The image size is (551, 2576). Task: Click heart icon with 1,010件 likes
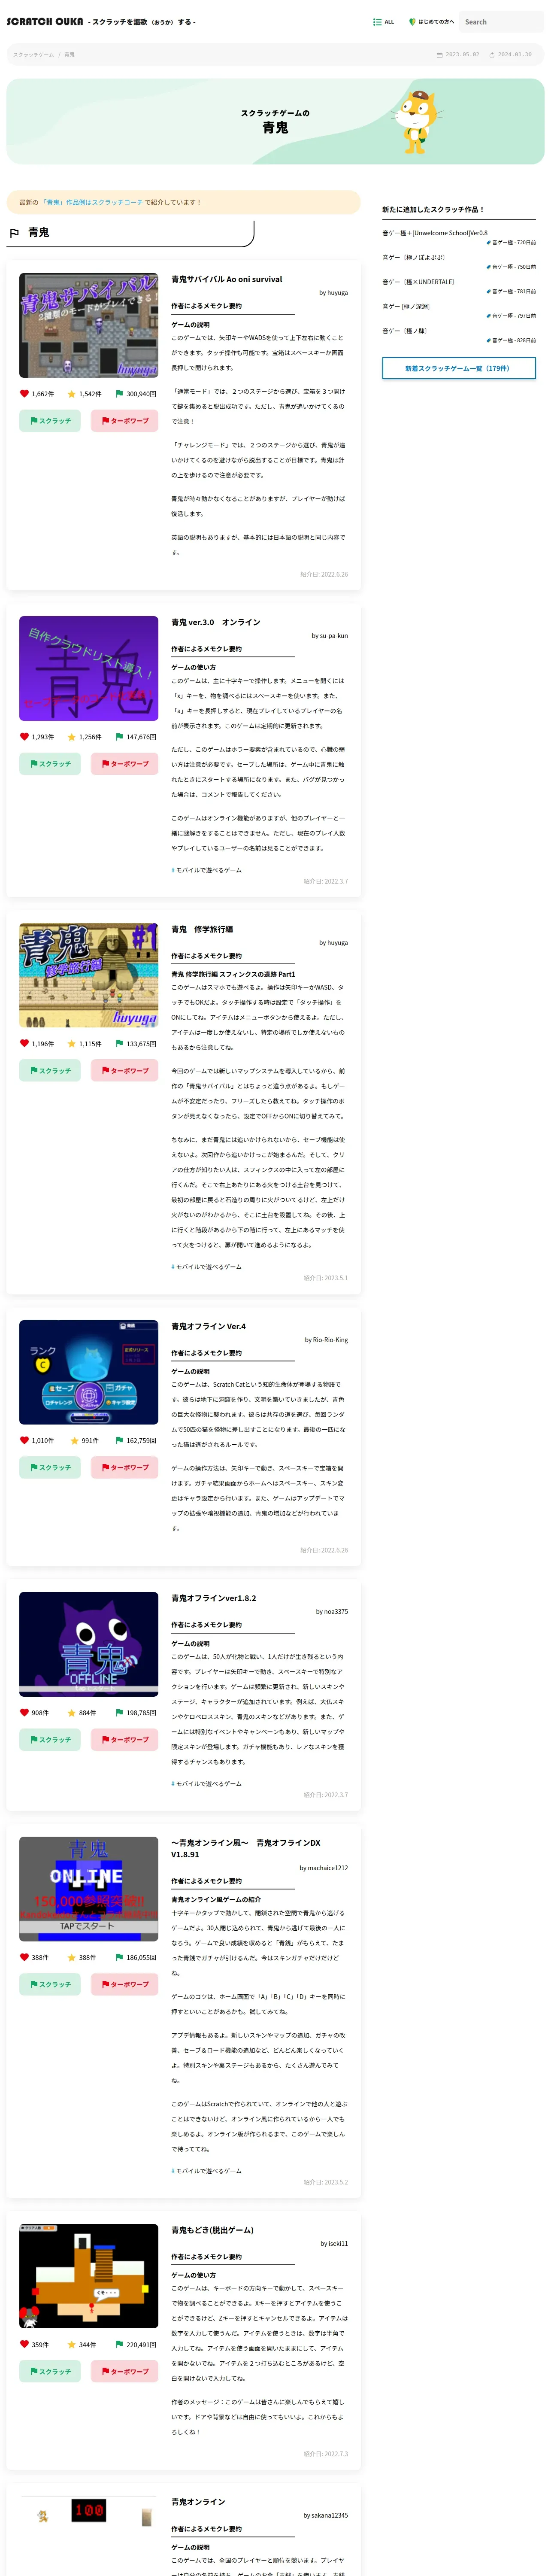[x=25, y=1441]
